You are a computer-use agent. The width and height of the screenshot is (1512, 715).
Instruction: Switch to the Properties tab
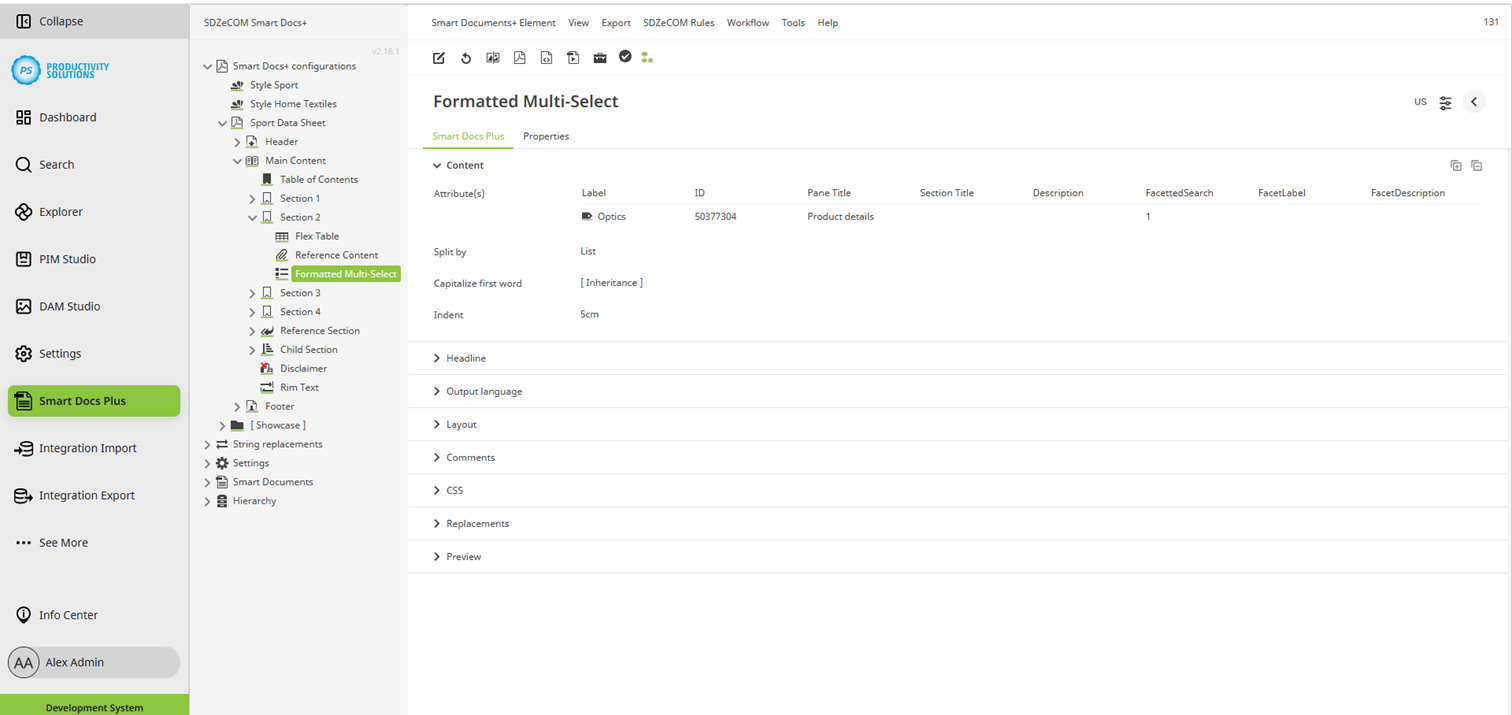coord(546,136)
